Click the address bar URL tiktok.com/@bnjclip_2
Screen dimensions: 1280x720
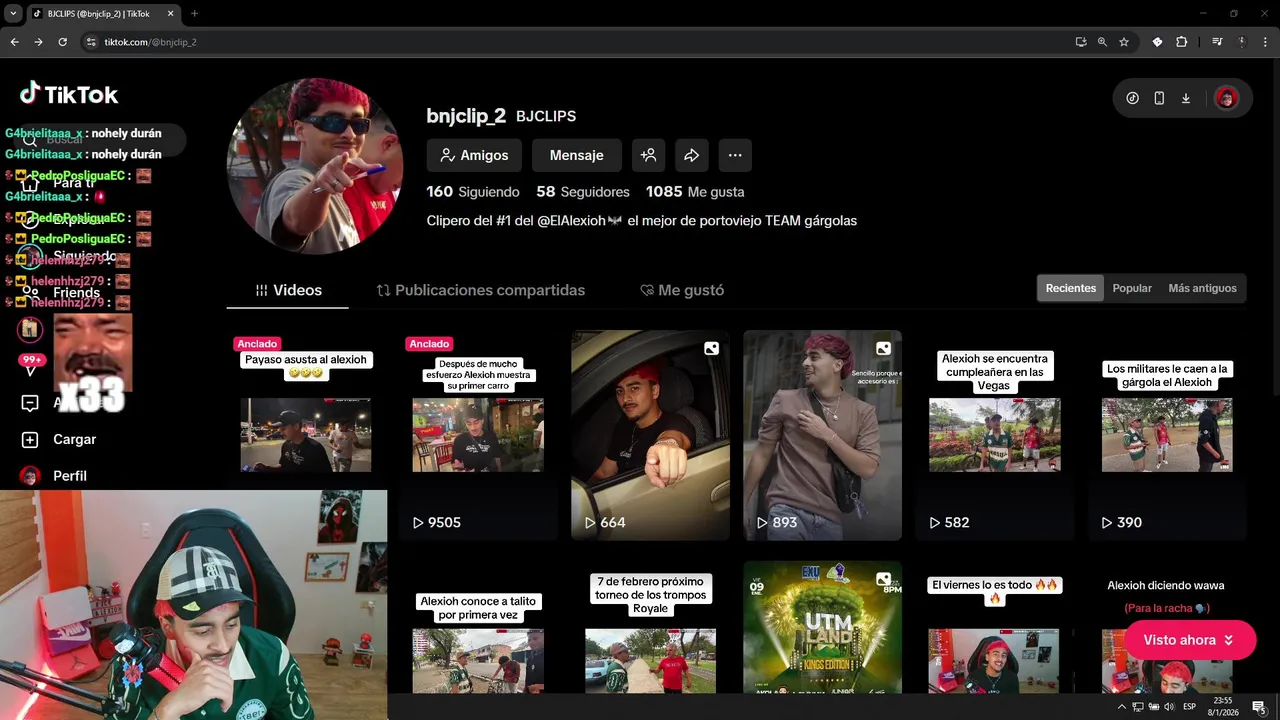tap(150, 42)
